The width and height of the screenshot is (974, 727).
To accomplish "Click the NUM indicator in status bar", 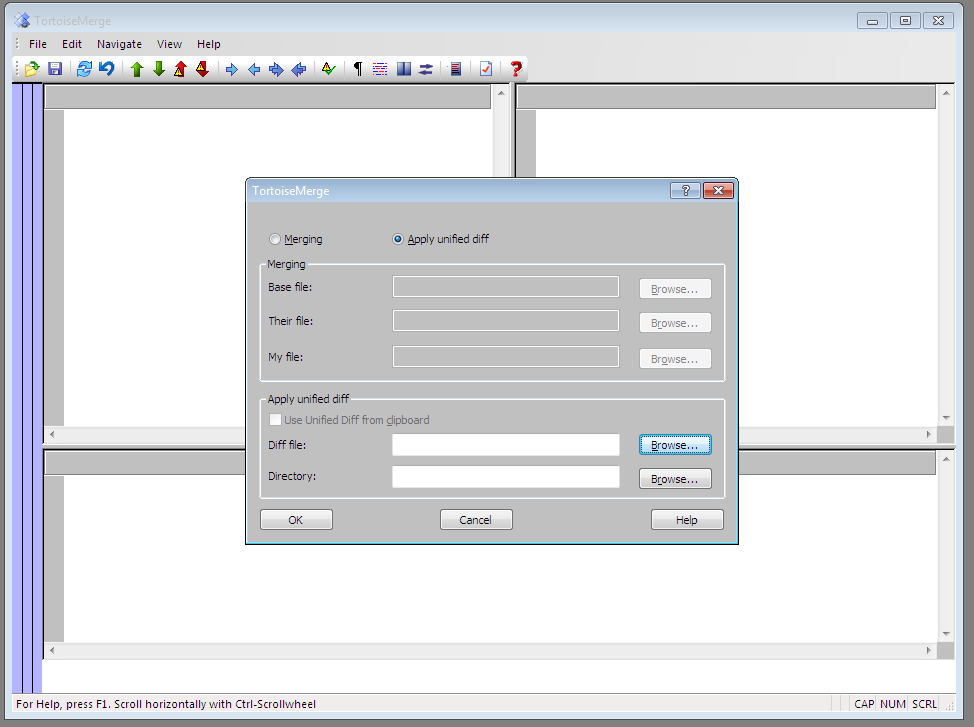I will pos(893,704).
